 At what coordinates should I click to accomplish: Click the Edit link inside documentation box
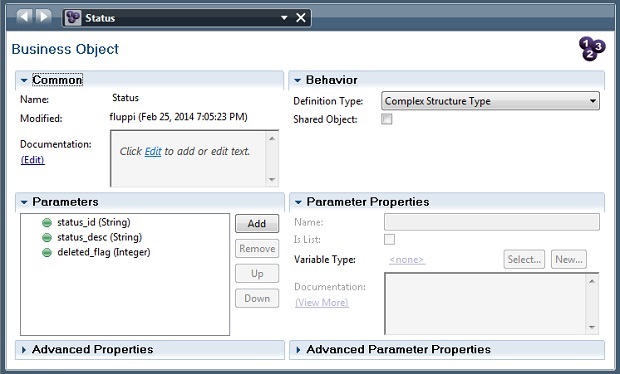pyautogui.click(x=153, y=151)
